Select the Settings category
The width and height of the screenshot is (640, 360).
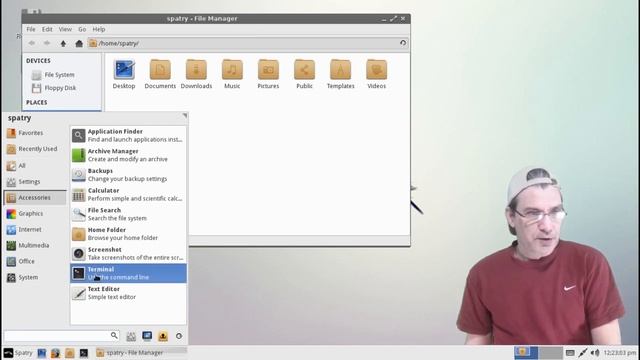coord(35,182)
